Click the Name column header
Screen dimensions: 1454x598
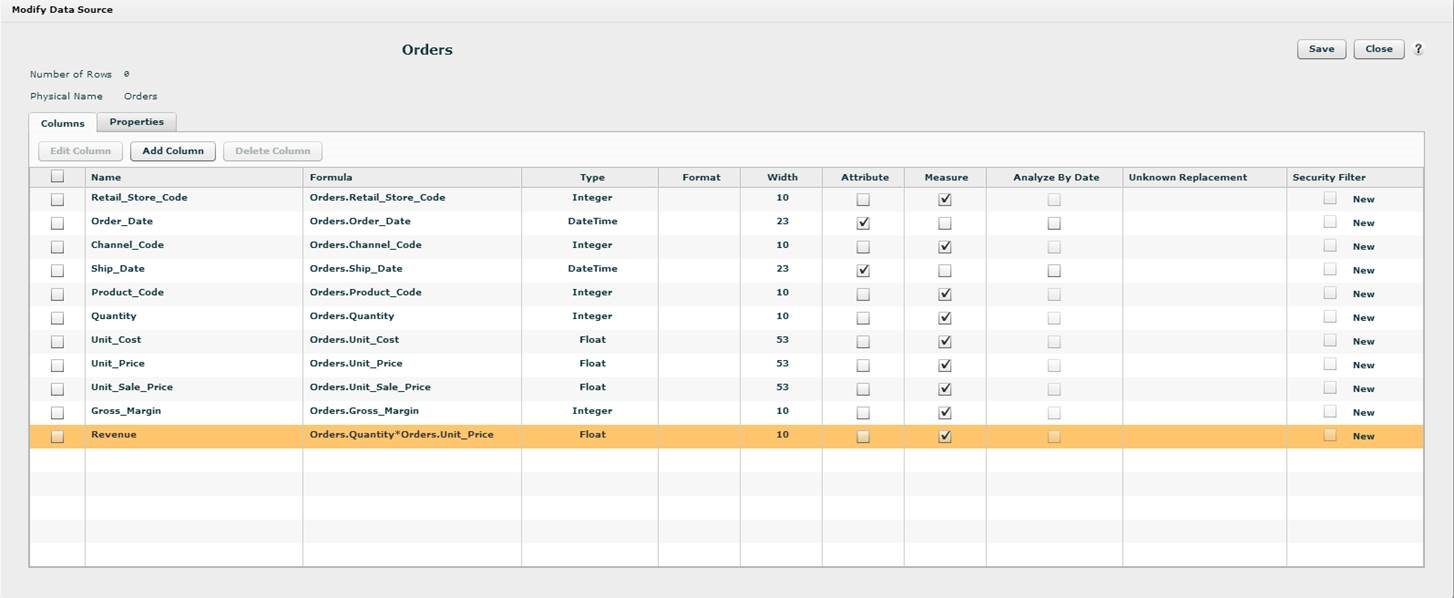pos(106,177)
